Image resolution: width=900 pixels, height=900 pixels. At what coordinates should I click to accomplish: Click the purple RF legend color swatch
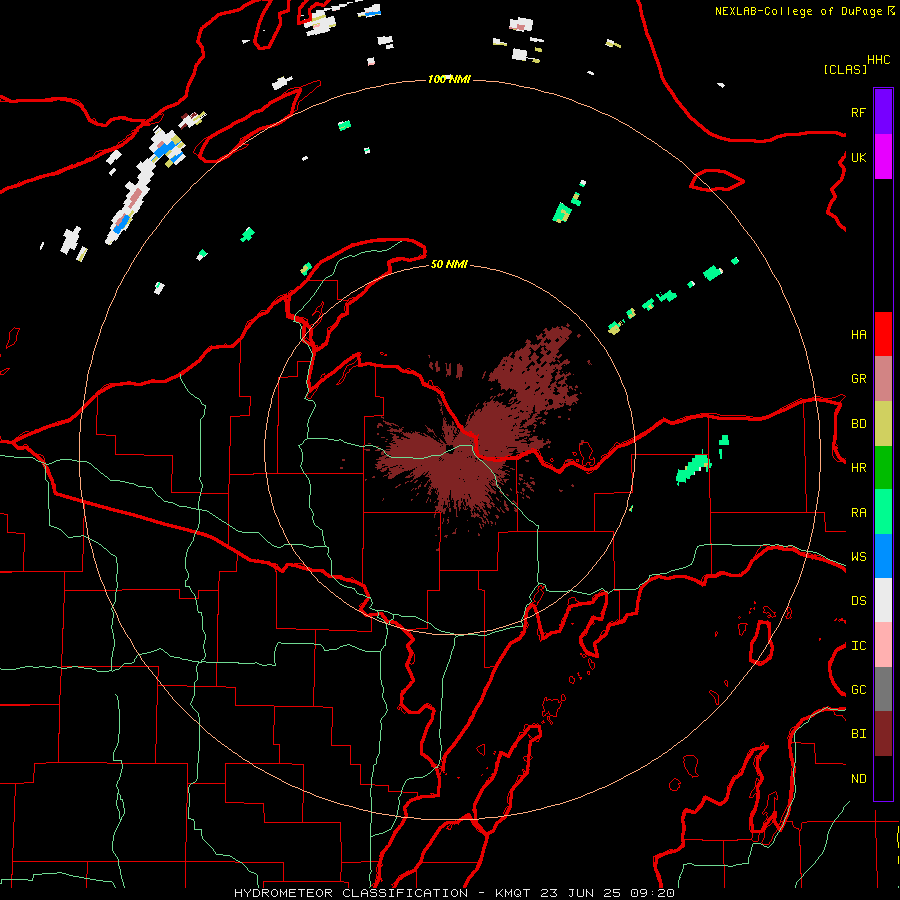point(883,112)
